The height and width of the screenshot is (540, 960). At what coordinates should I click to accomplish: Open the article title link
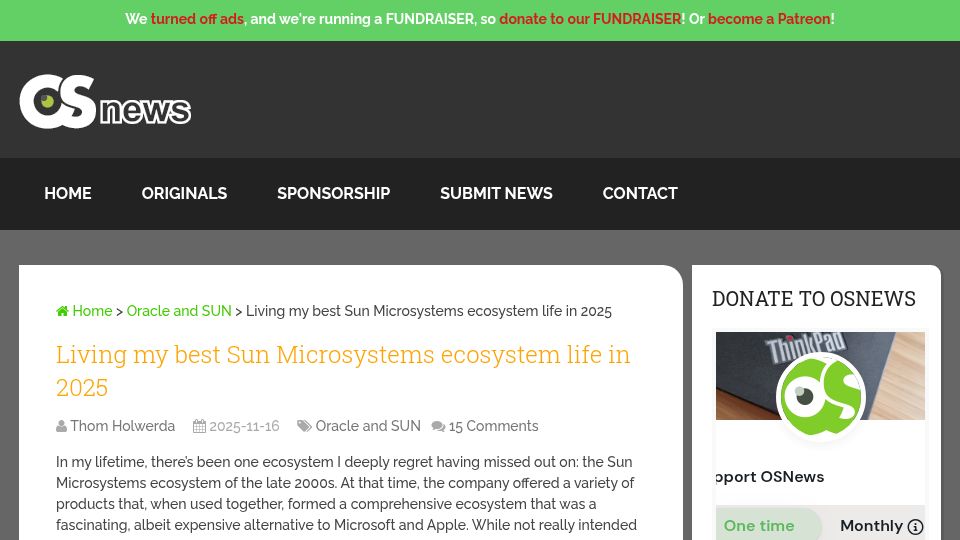tap(343, 370)
